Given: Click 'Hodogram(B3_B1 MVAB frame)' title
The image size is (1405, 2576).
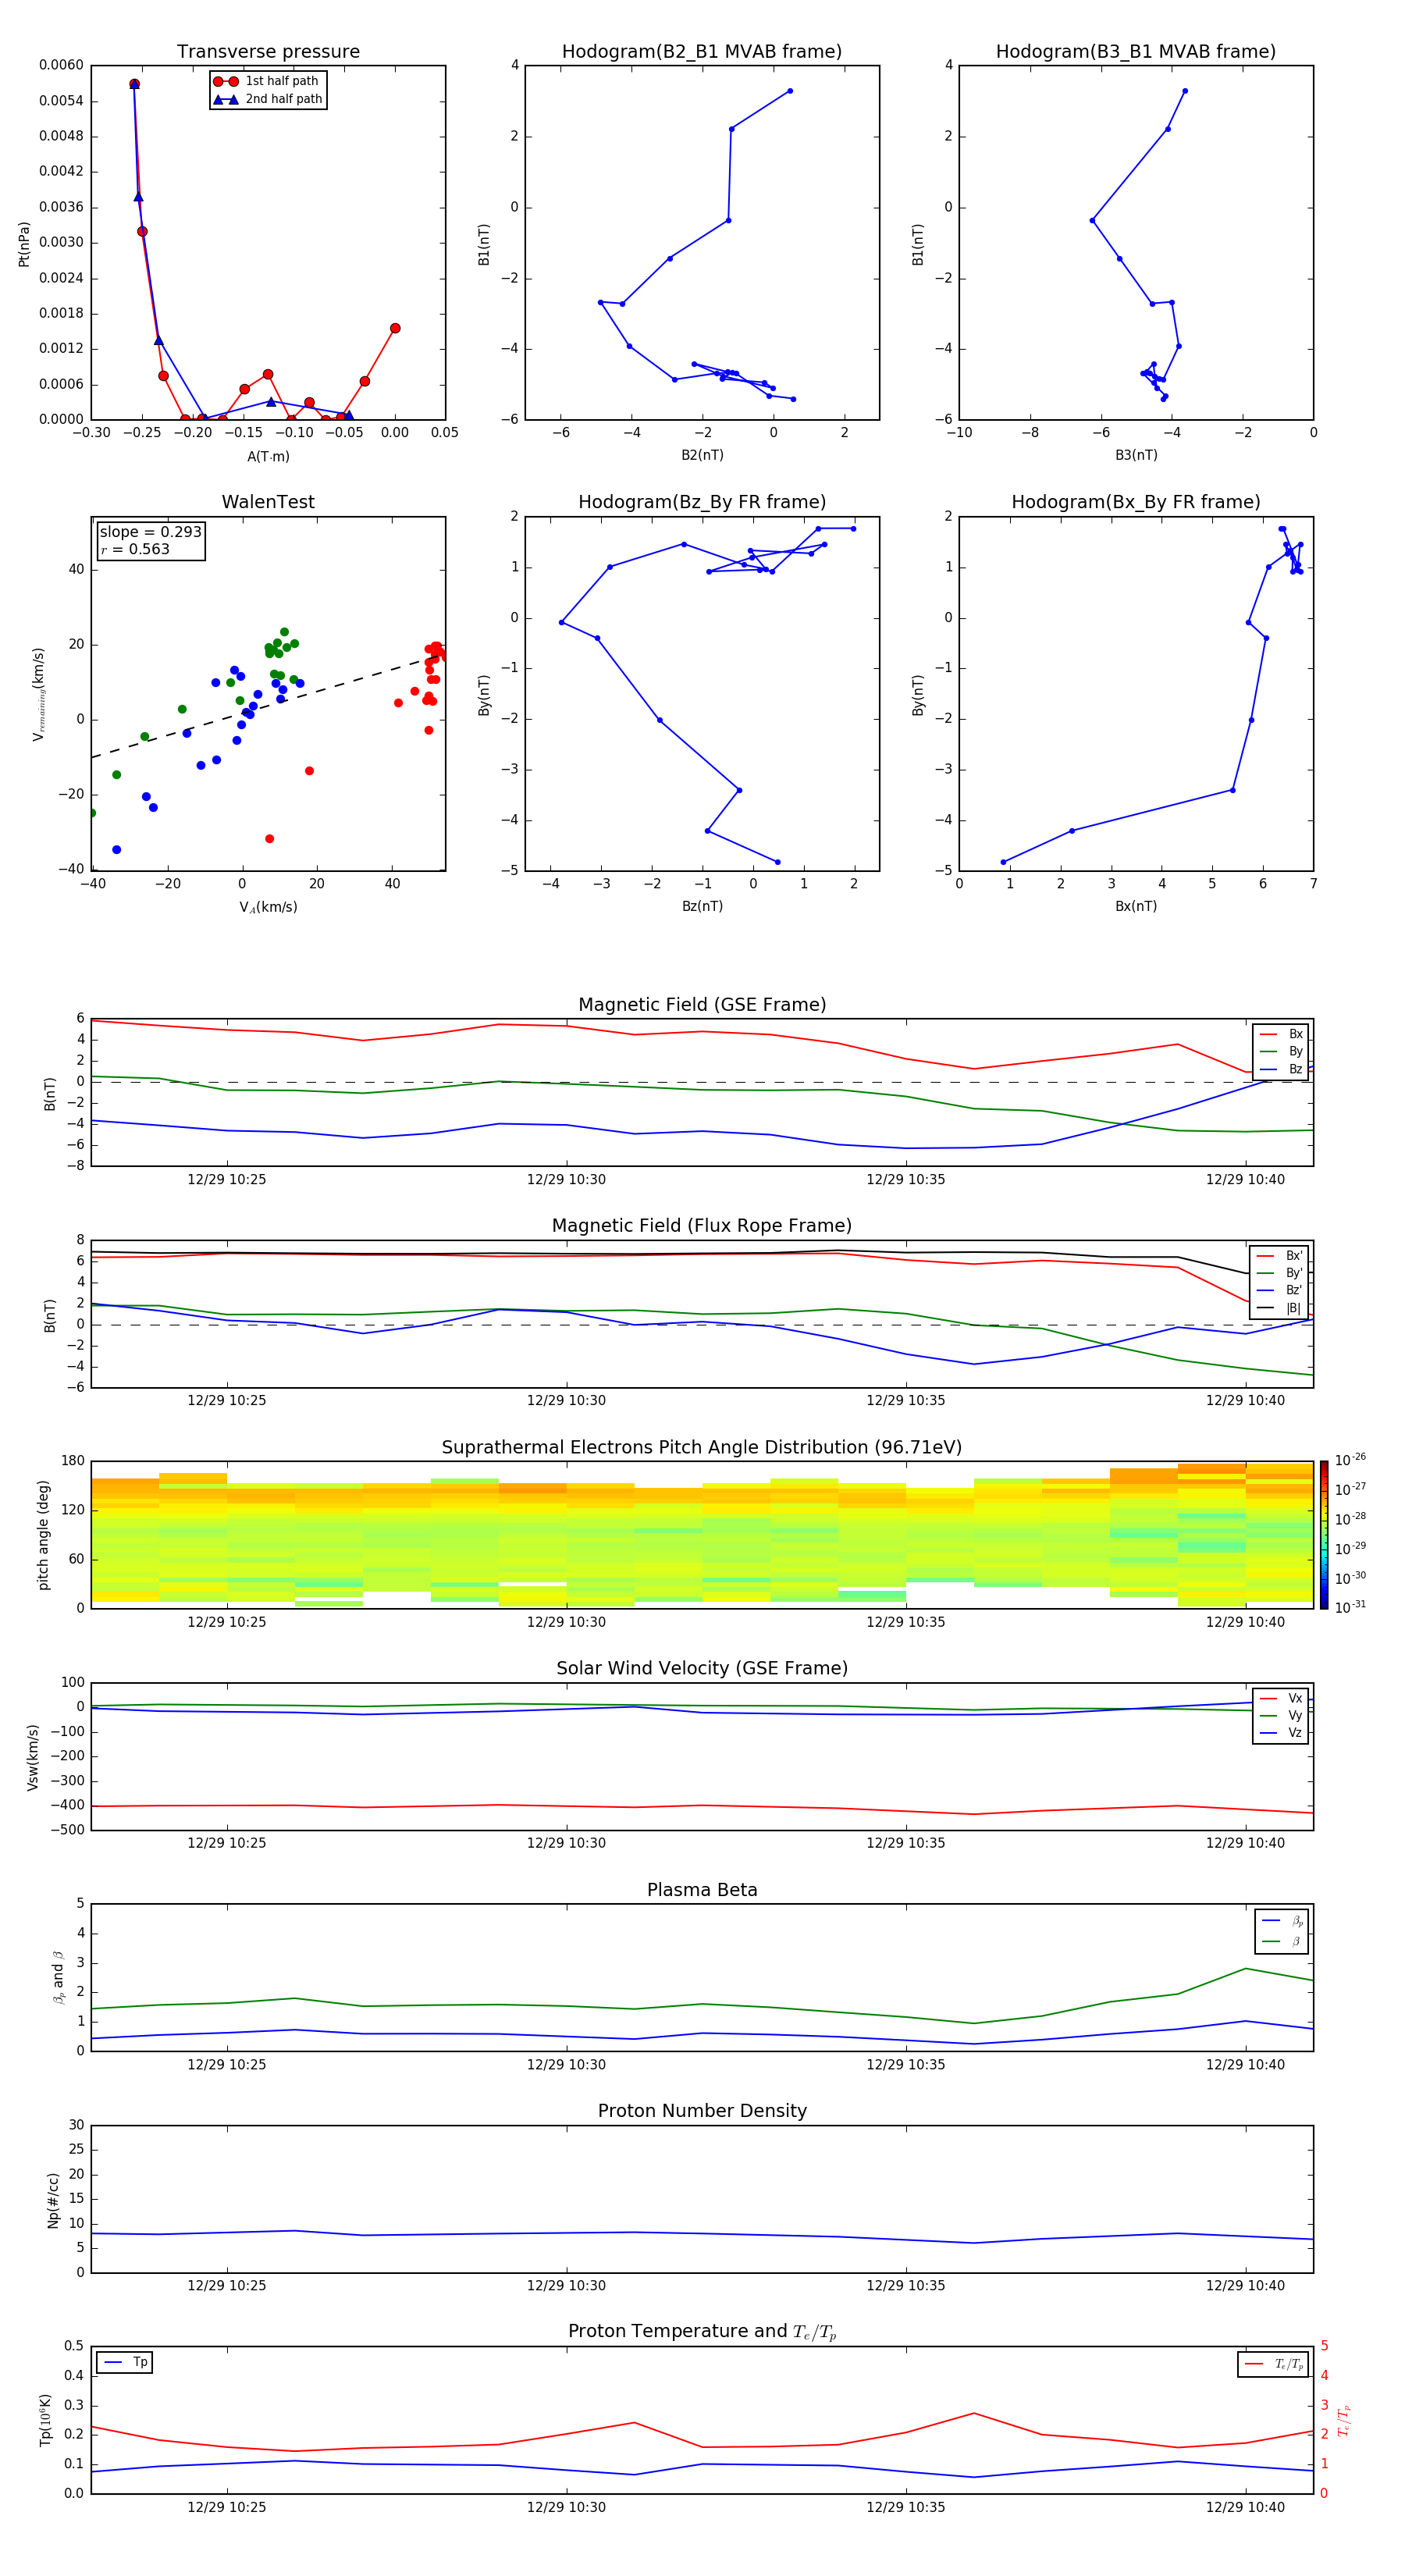Looking at the screenshot, I should tap(1136, 52).
